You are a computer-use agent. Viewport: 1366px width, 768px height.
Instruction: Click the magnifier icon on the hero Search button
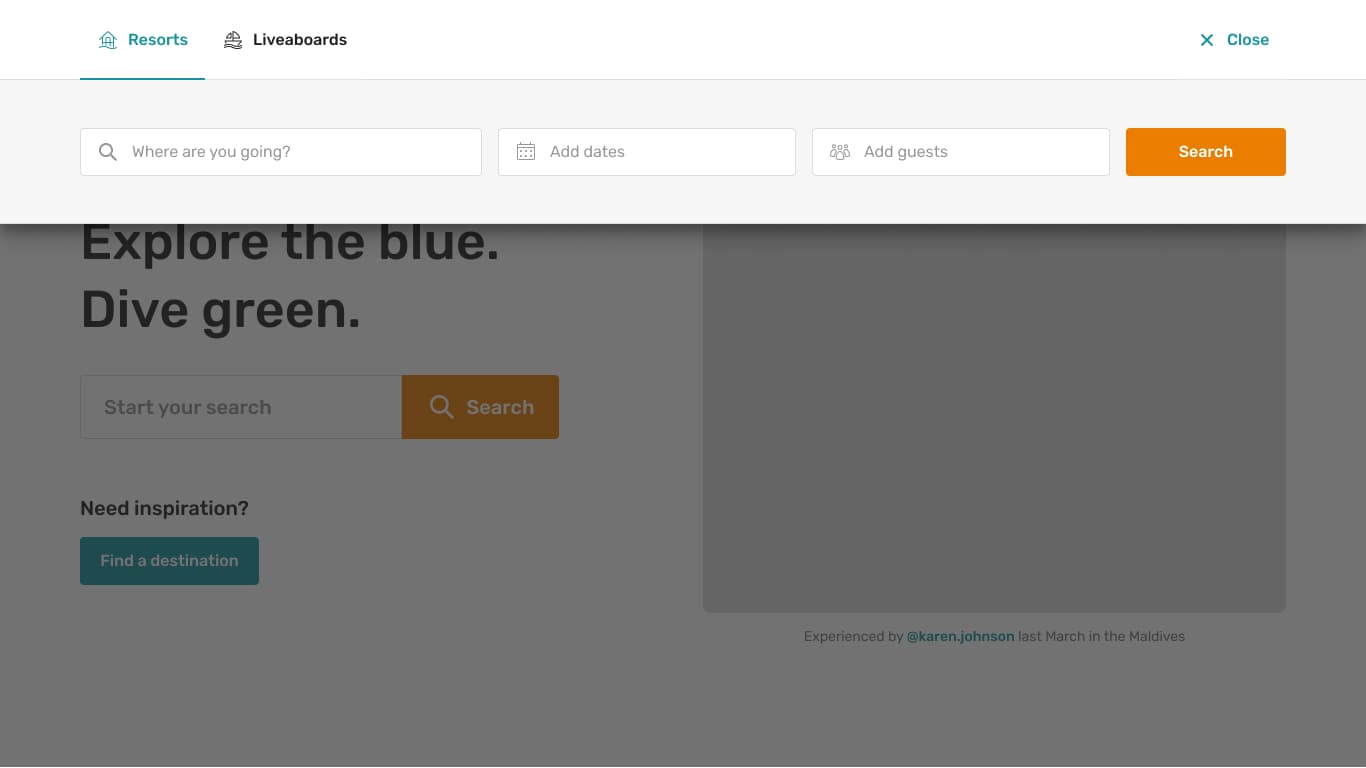[x=441, y=407]
